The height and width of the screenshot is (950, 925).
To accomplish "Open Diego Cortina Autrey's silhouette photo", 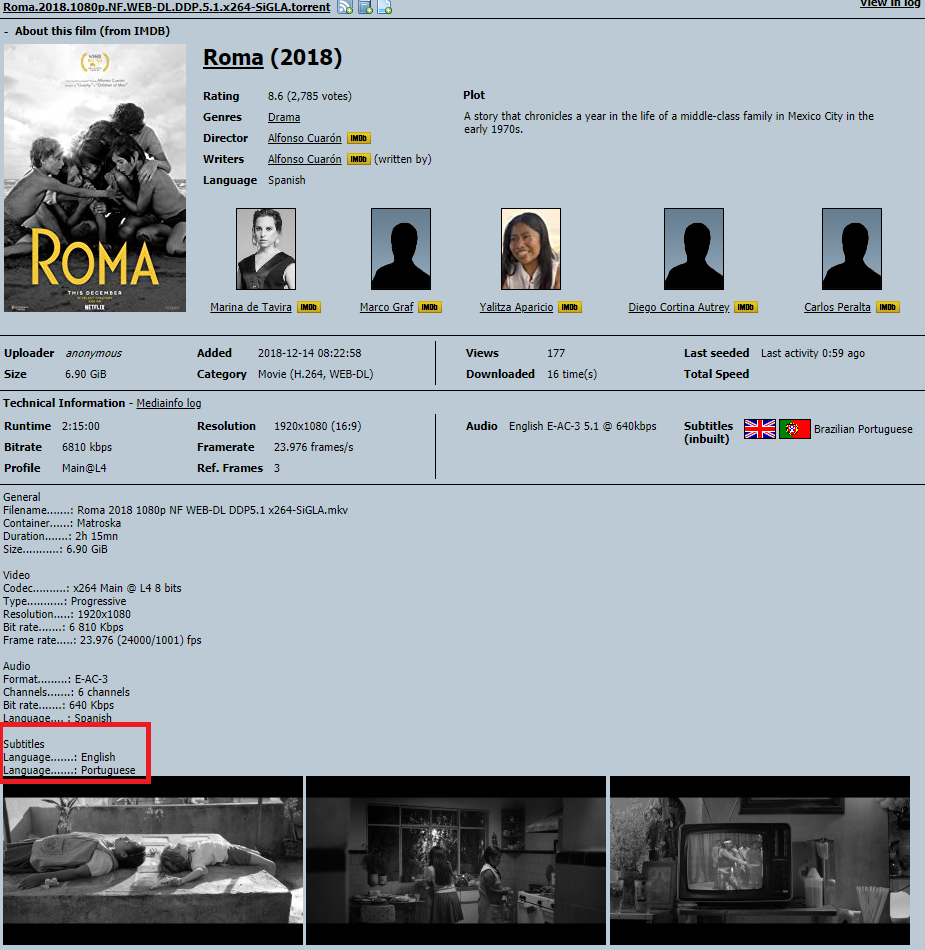I will [694, 249].
